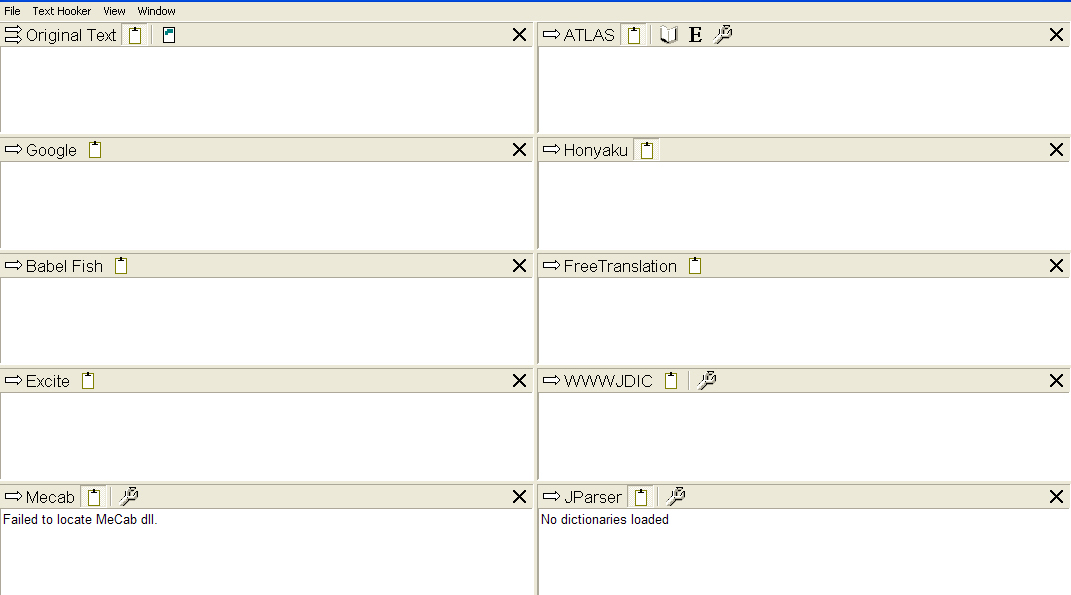Viewport: 1071px width, 595px height.
Task: Open the File menu
Action: (x=12, y=11)
